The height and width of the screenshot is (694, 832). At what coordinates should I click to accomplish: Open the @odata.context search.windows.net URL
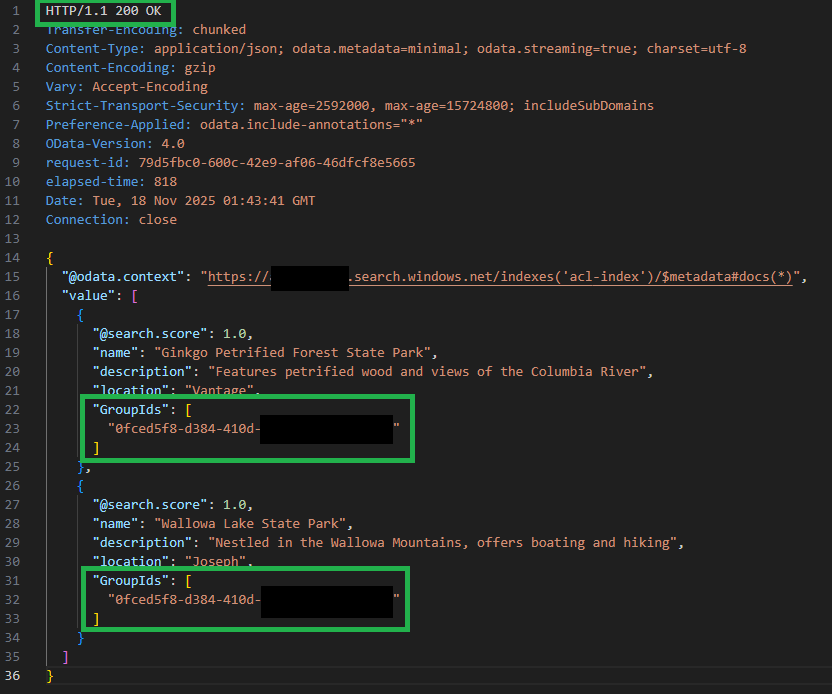coord(500,277)
